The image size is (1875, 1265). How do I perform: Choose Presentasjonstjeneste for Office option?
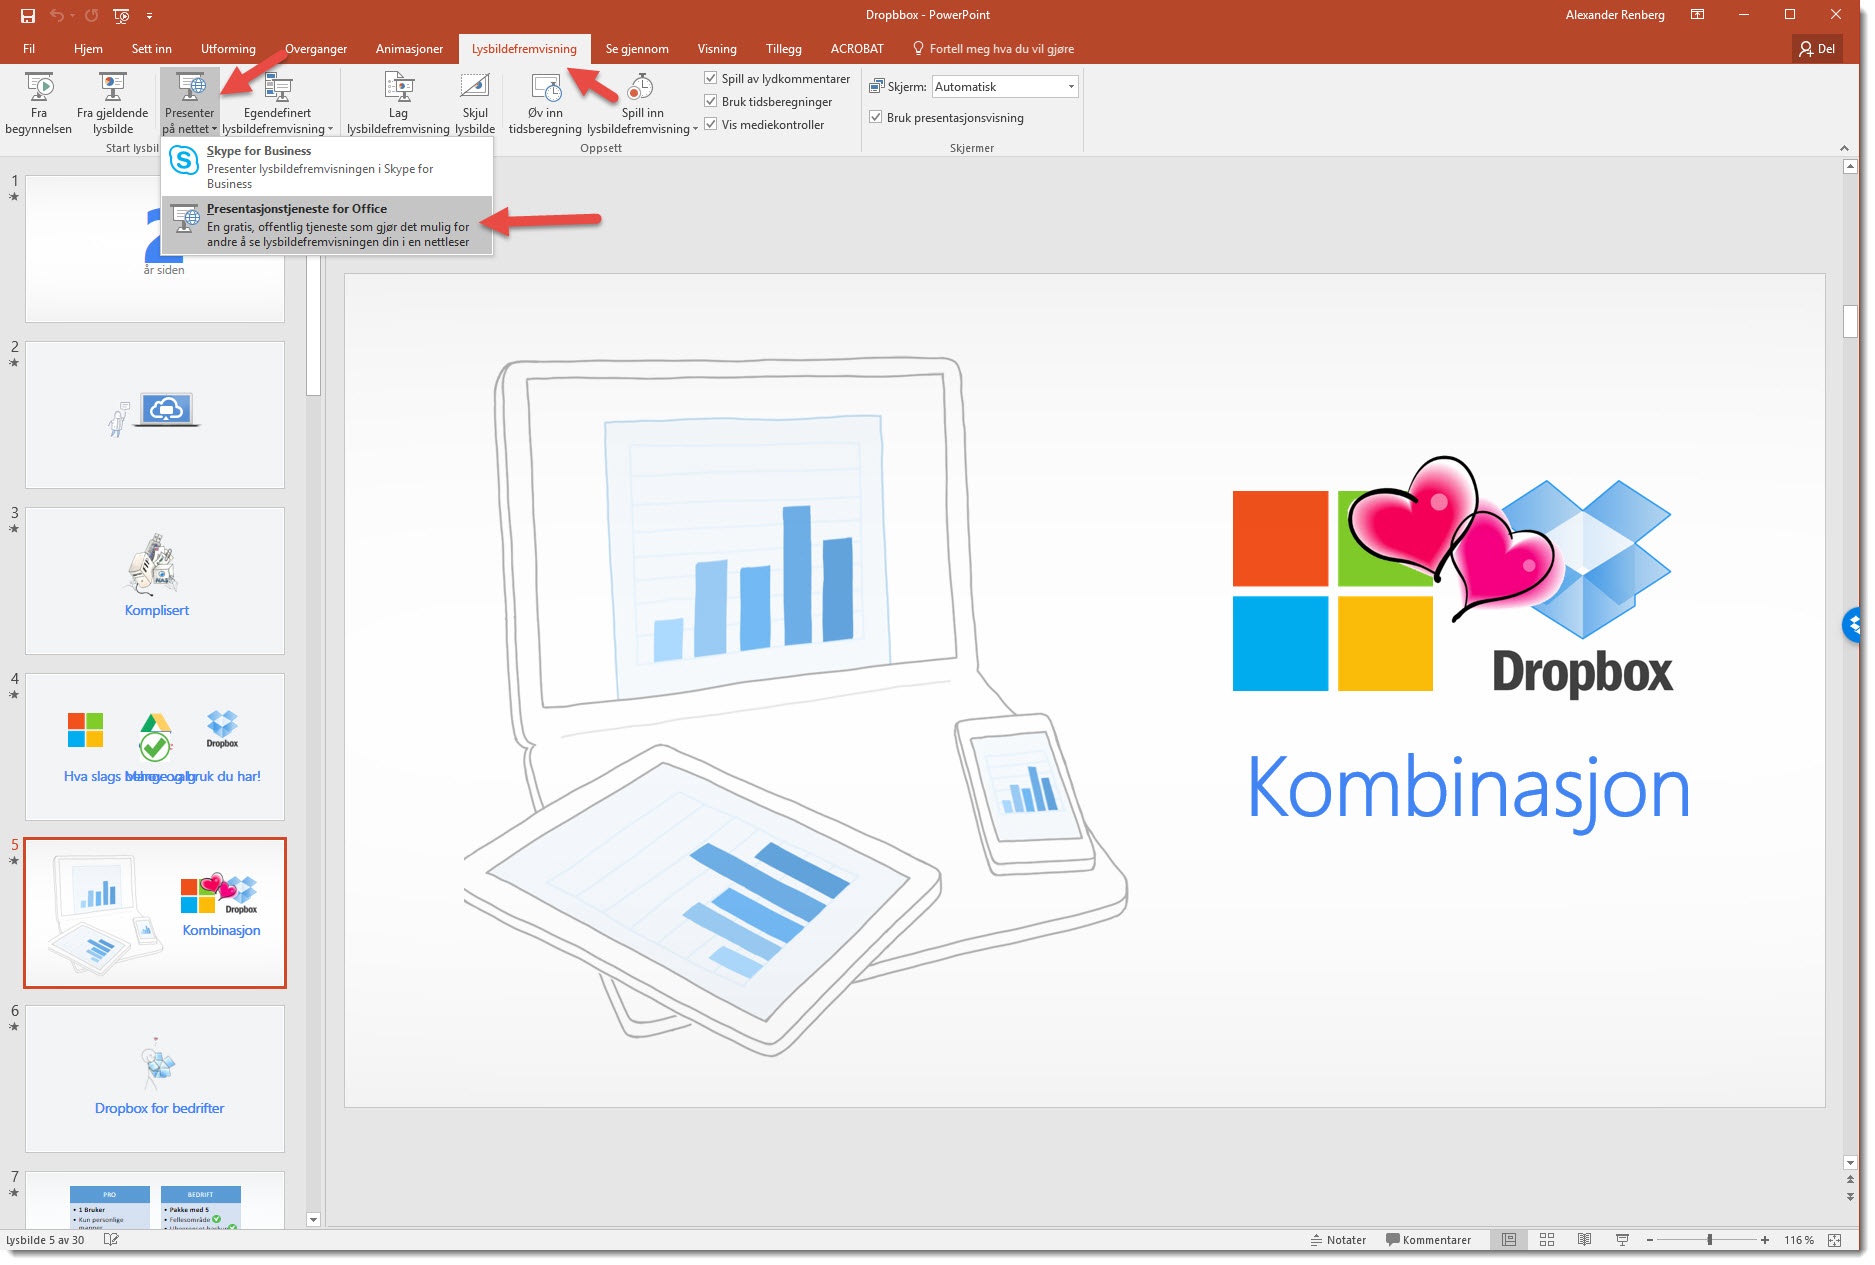click(x=327, y=224)
